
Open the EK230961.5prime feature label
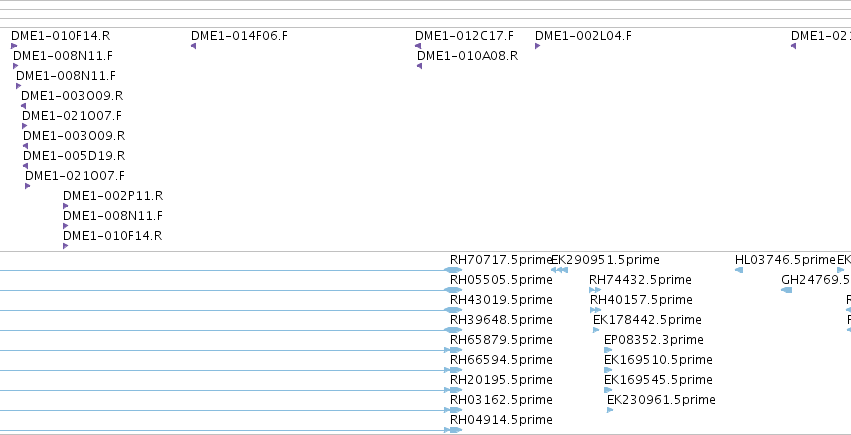[661, 400]
